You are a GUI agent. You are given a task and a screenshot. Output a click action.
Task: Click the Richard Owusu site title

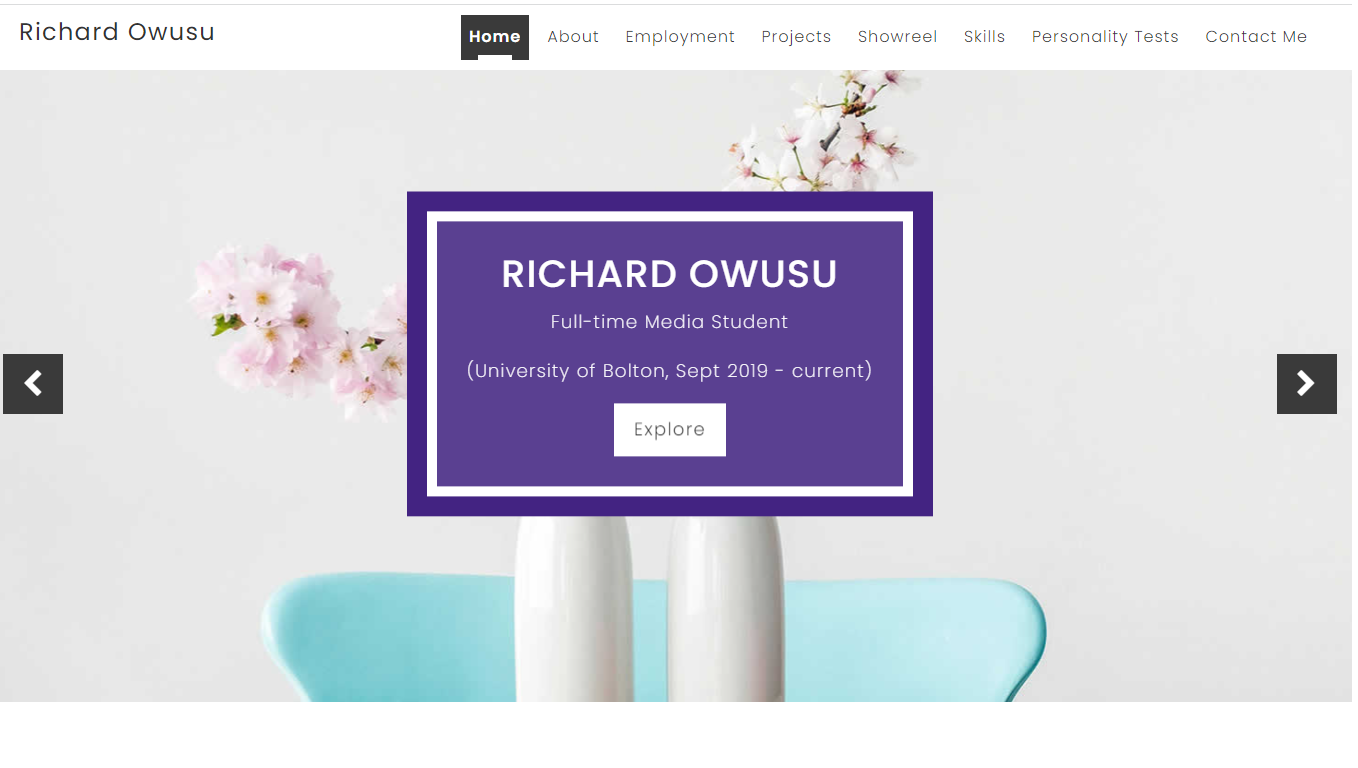click(x=117, y=32)
